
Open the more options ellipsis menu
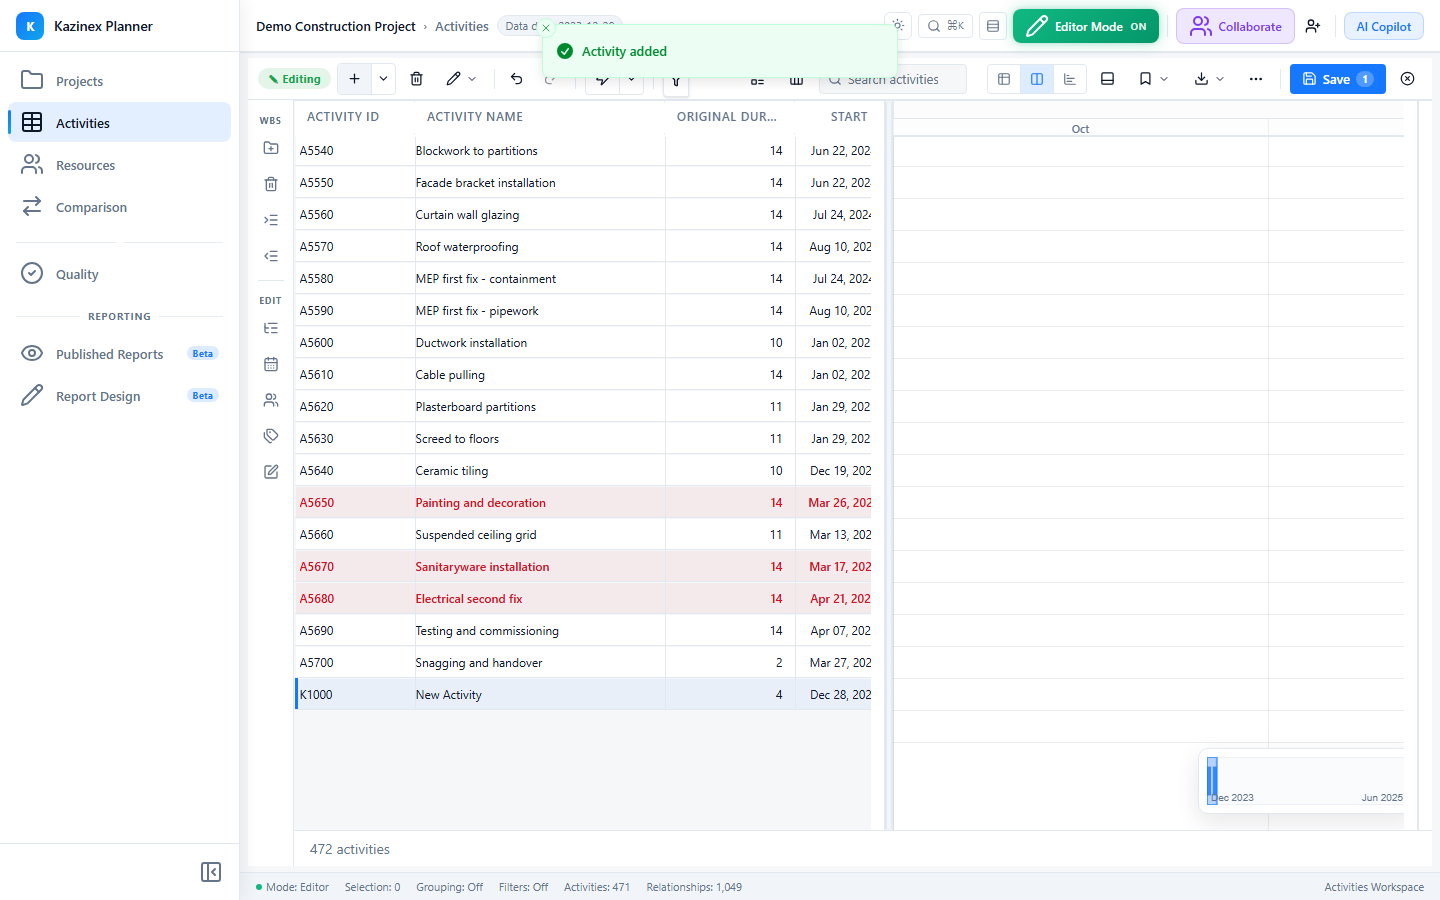tap(1256, 79)
